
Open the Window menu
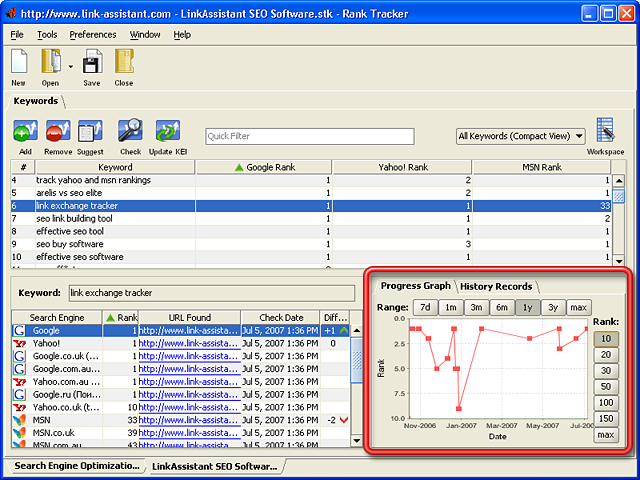click(145, 35)
